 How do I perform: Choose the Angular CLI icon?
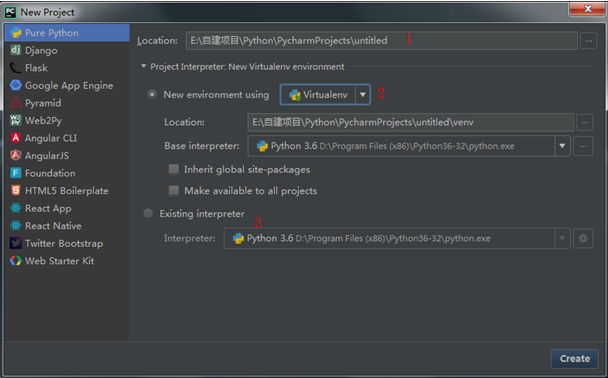[x=16, y=138]
